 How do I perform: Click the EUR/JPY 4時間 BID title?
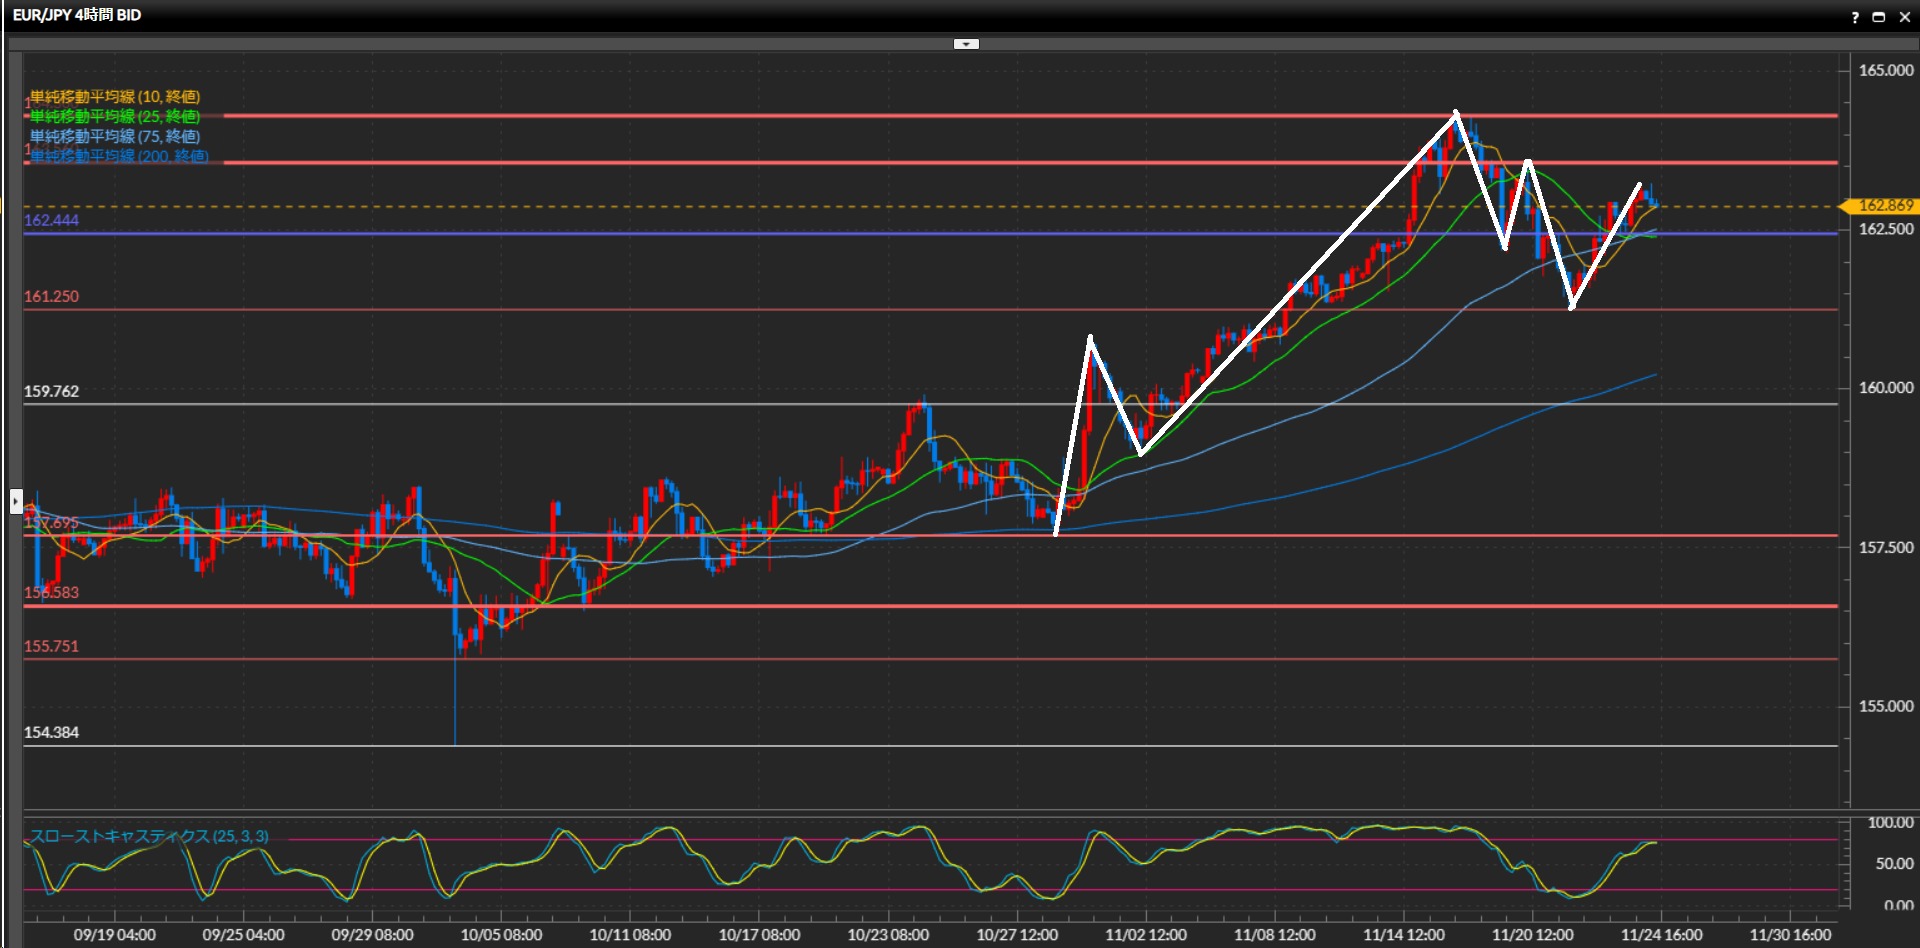pyautogui.click(x=77, y=15)
